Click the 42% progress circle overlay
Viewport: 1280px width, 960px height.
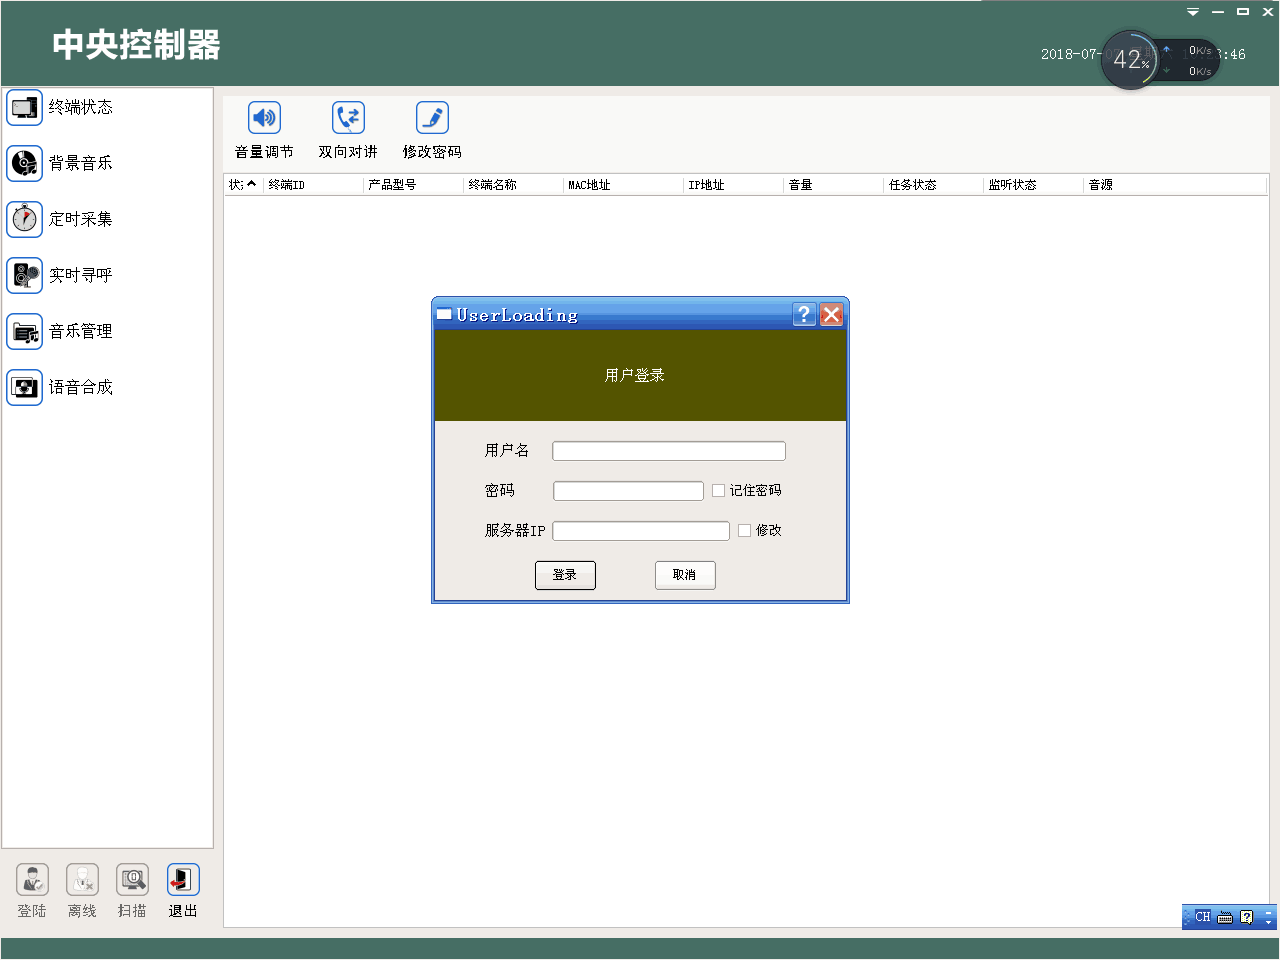tap(1130, 60)
